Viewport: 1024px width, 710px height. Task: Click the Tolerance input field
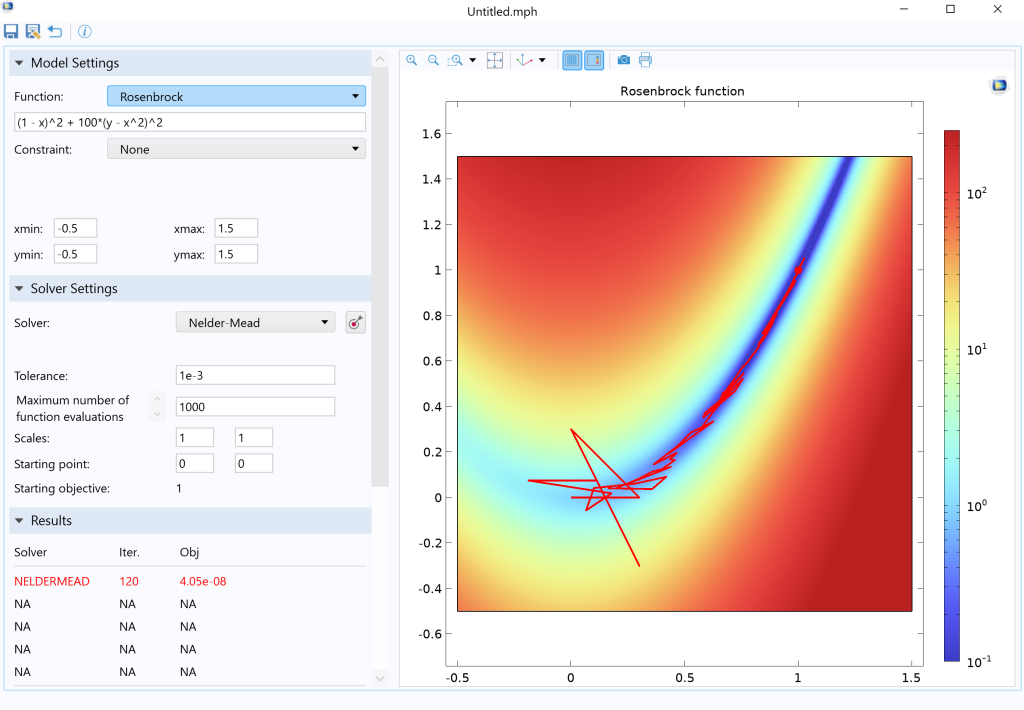[x=255, y=374]
